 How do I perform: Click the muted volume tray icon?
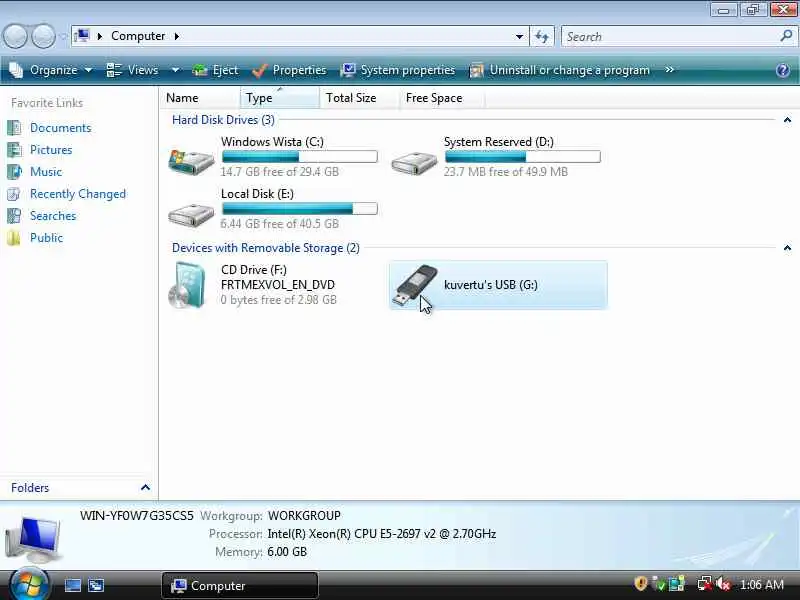click(x=723, y=584)
